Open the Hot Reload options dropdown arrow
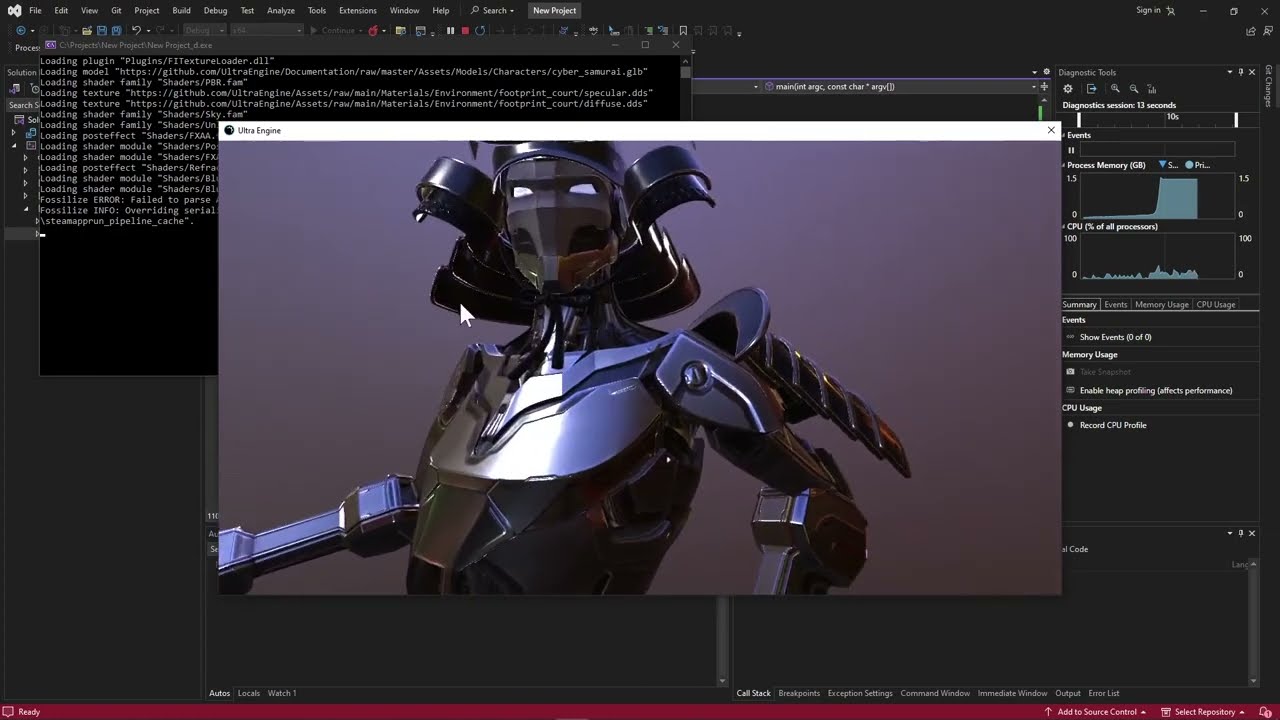The image size is (1280, 720). tap(384, 31)
